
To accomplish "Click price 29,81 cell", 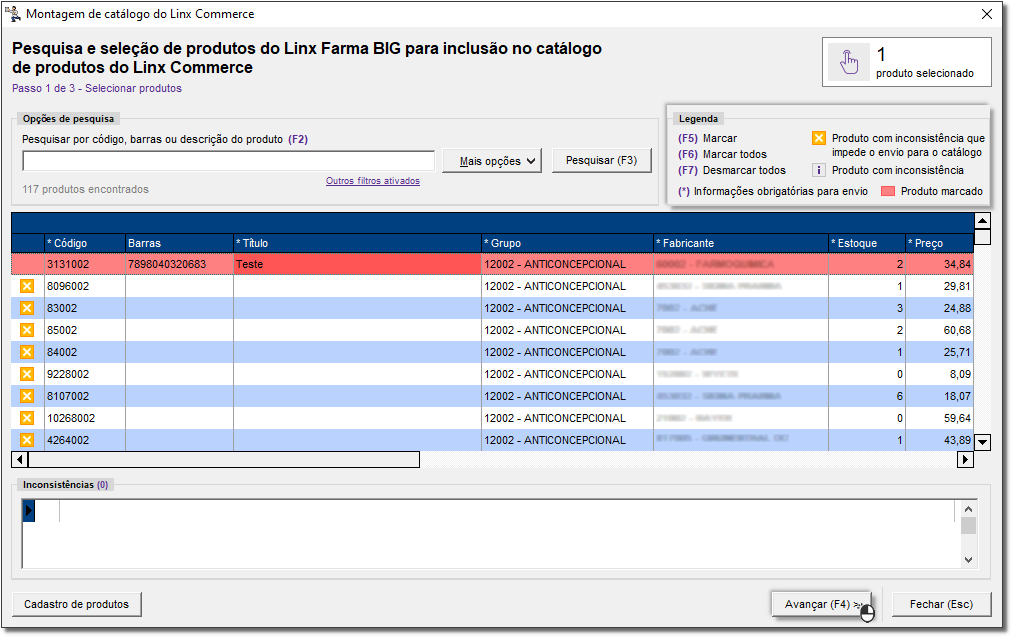I will click(940, 286).
